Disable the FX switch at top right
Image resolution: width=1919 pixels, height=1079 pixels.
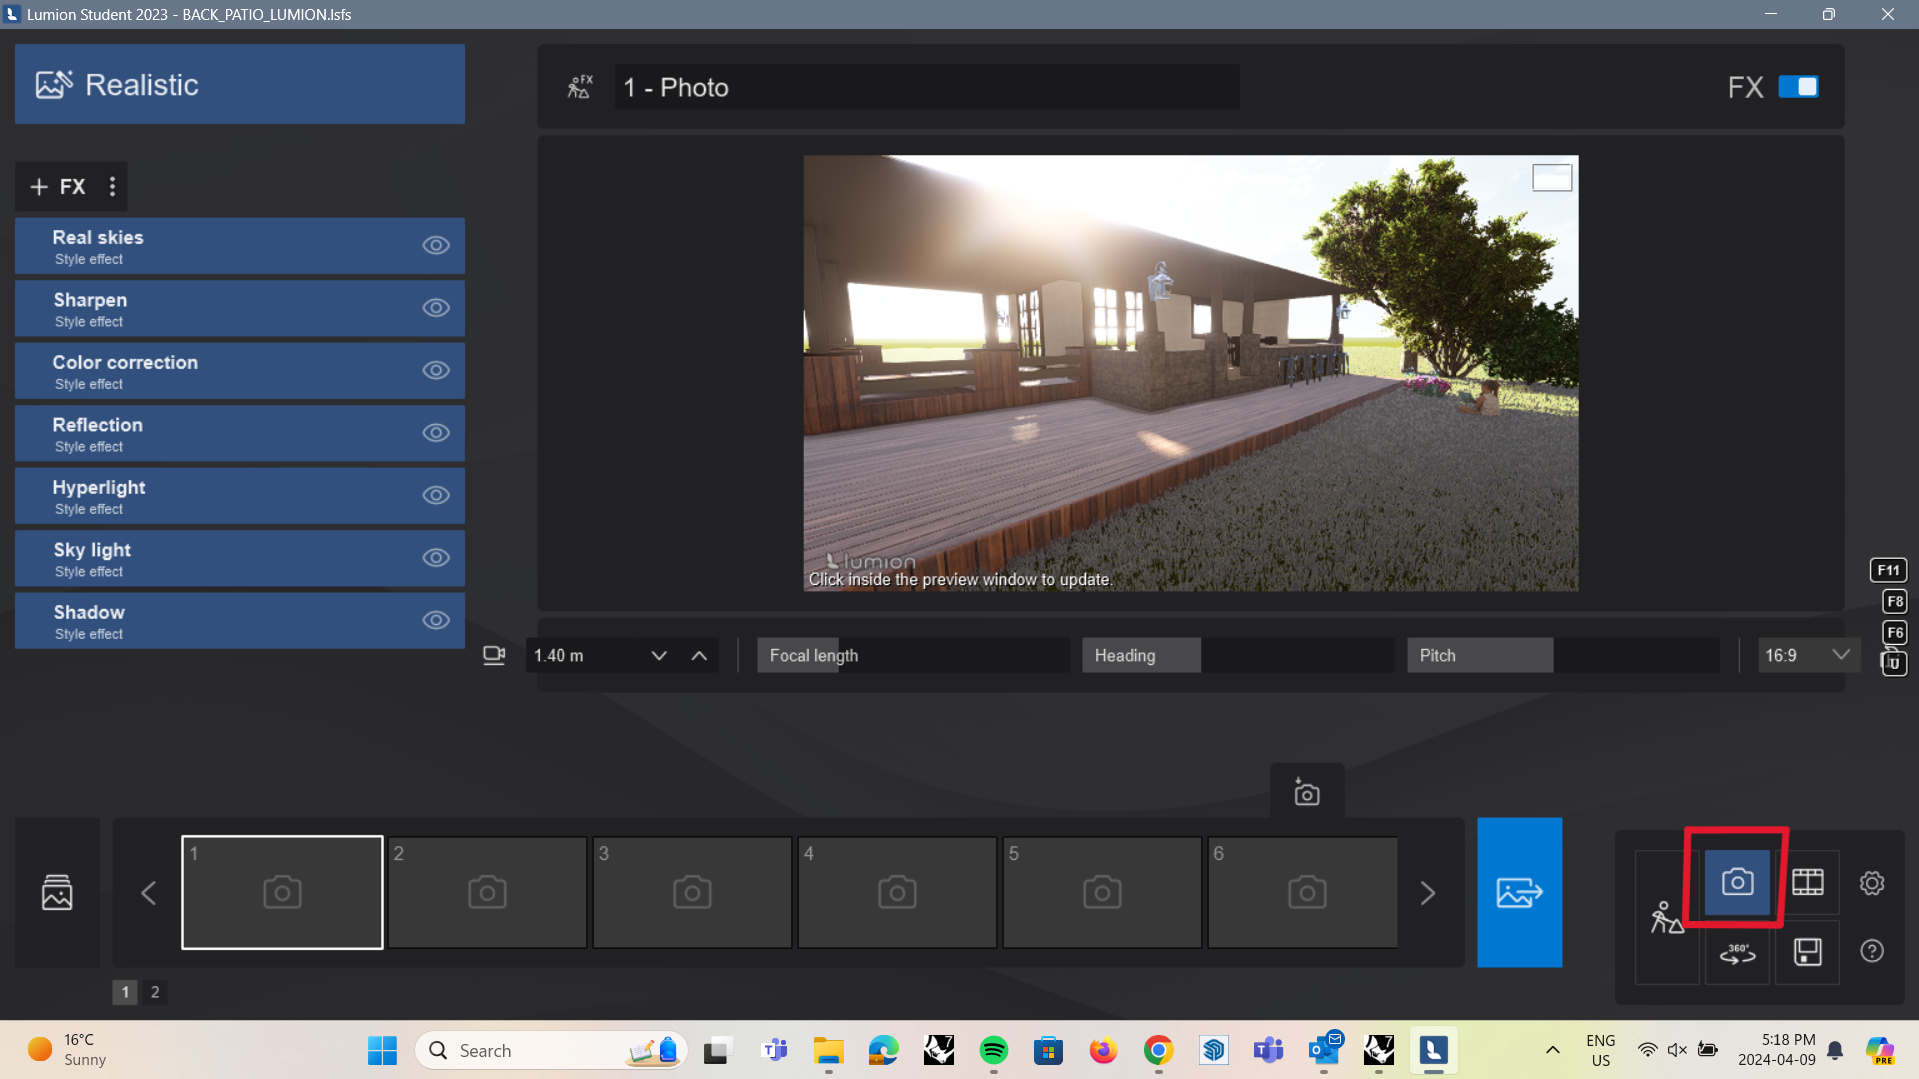[1797, 87]
